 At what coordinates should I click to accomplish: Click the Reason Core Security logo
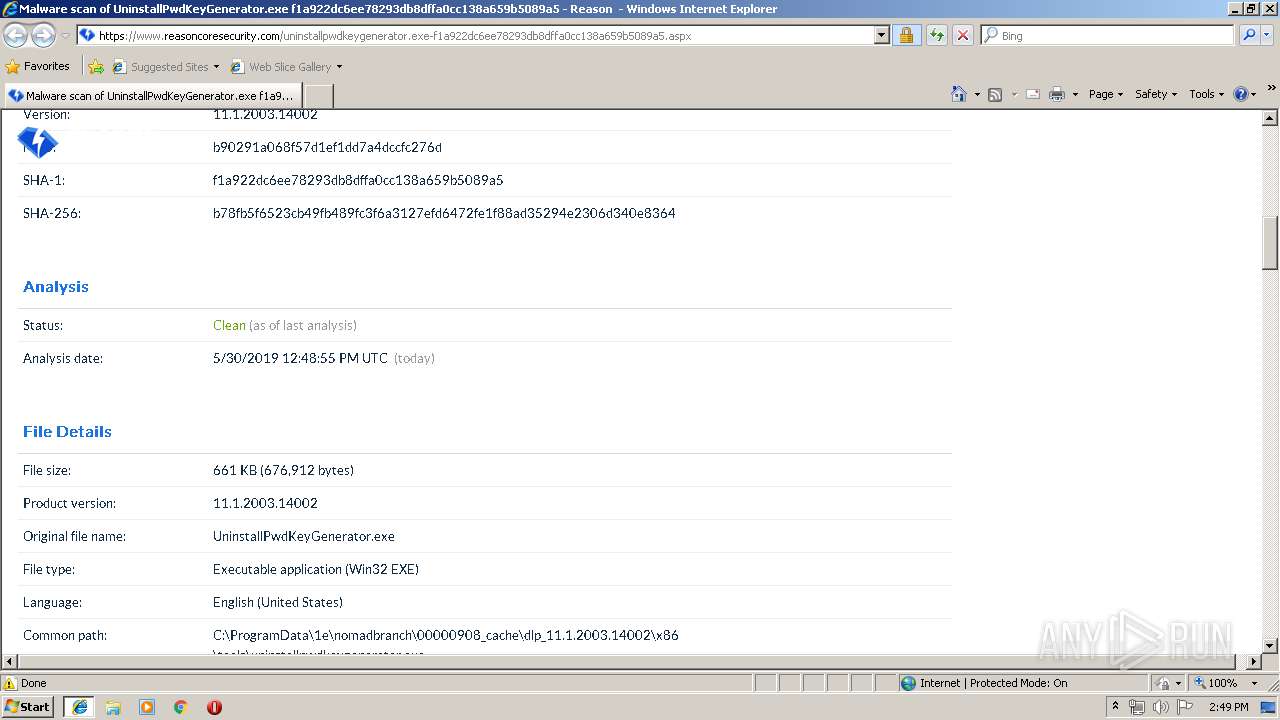click(37, 143)
